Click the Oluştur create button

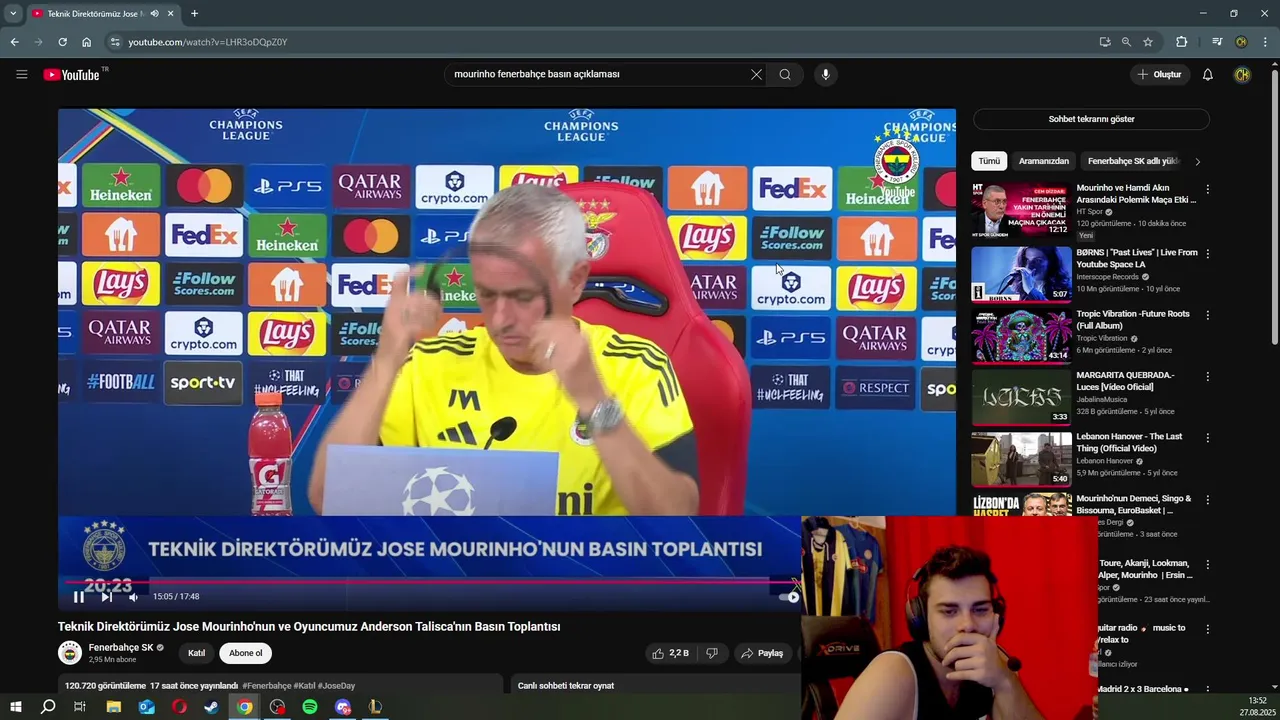[1159, 74]
